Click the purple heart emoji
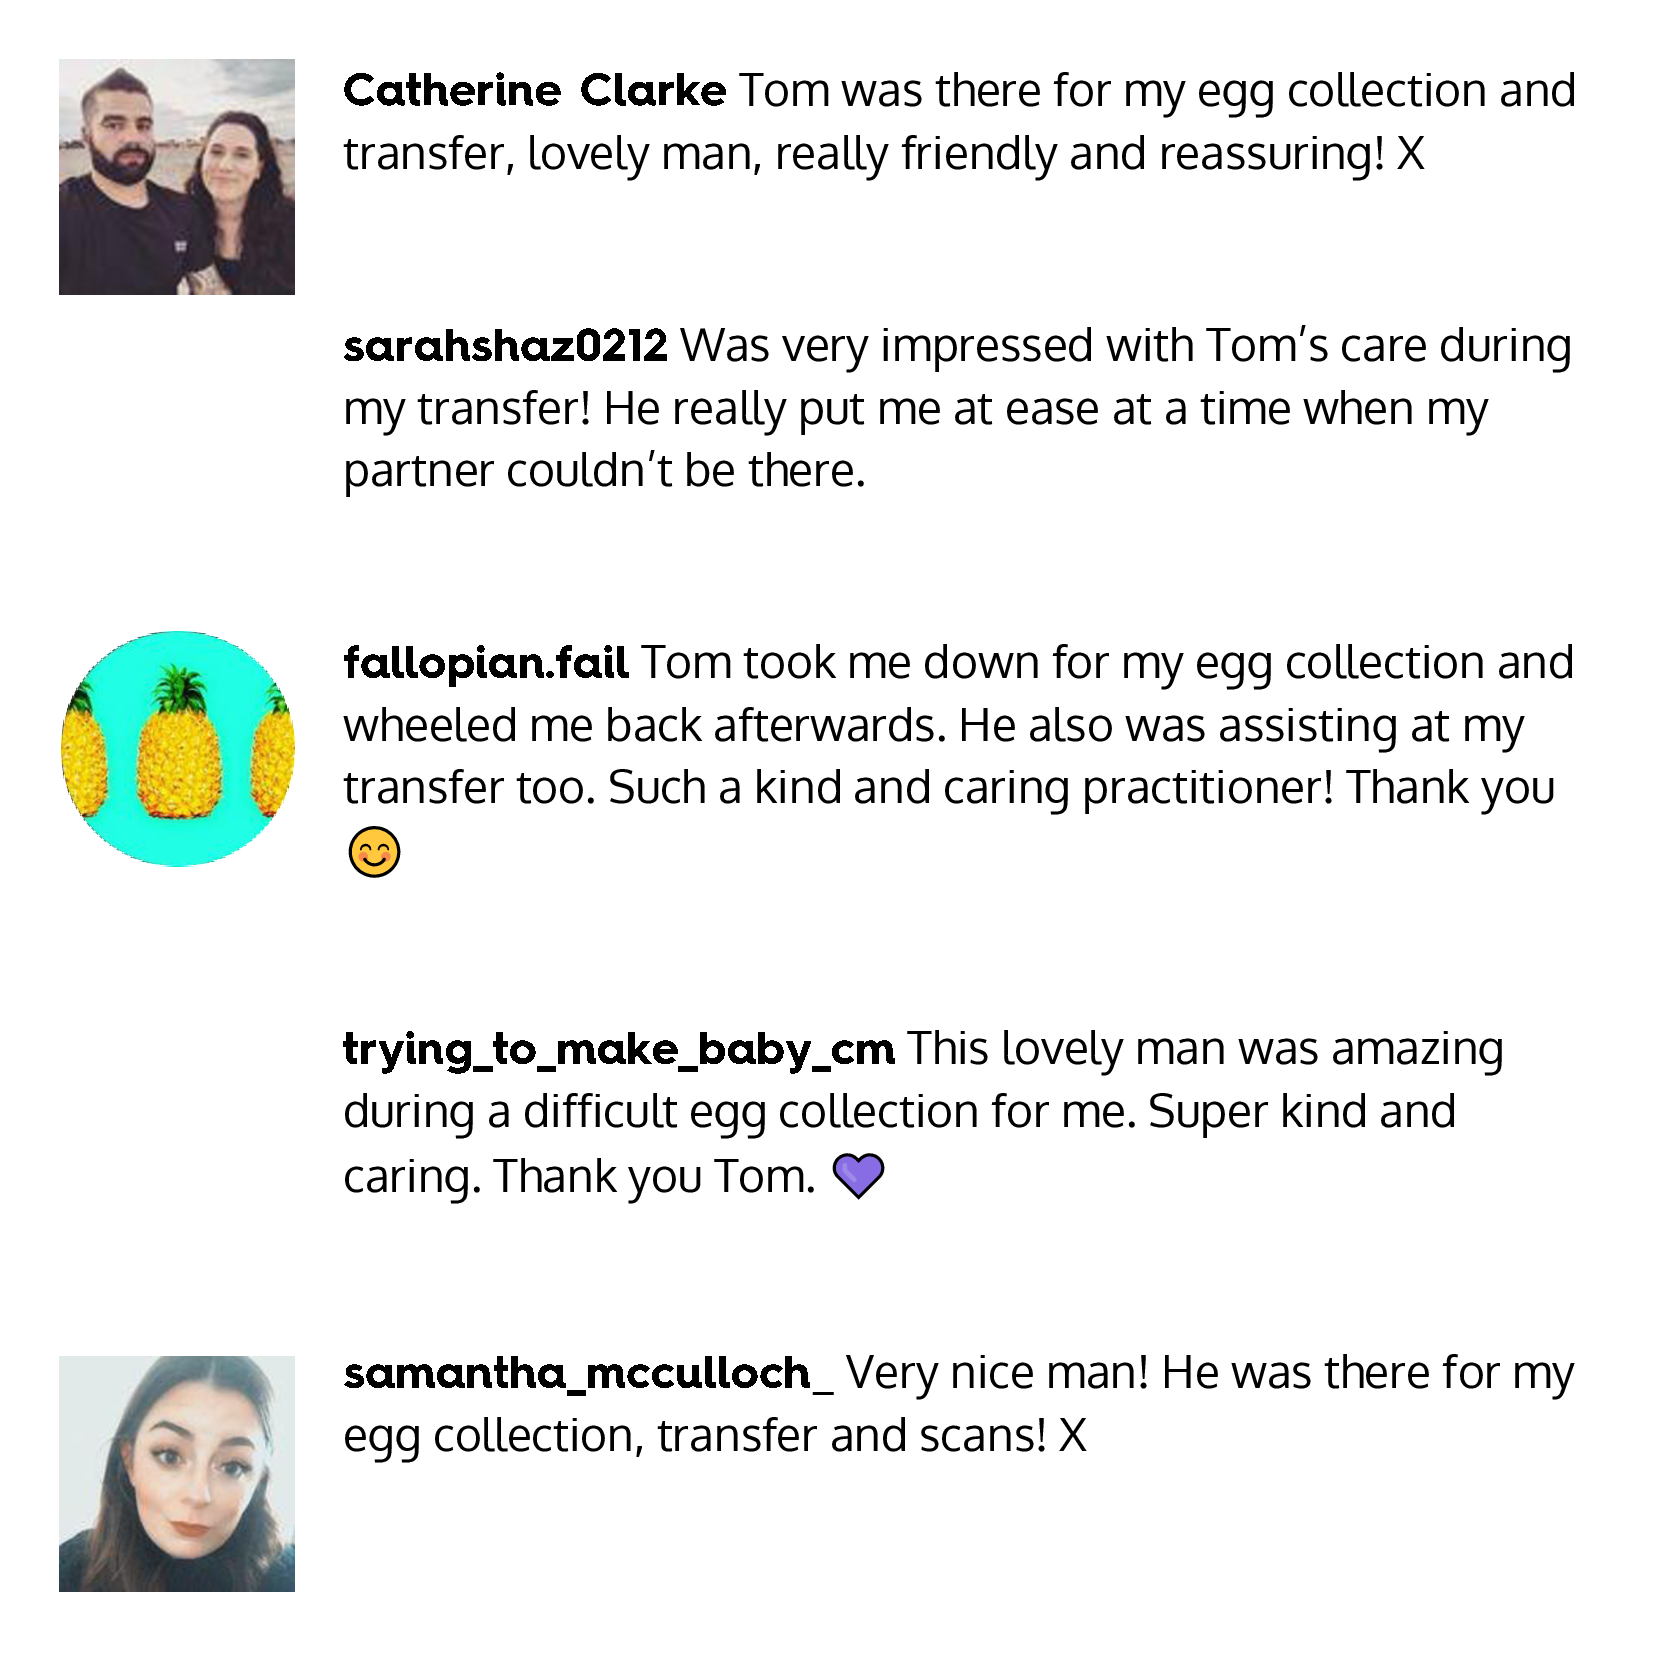This screenshot has width=1653, height=1653. point(858,1176)
